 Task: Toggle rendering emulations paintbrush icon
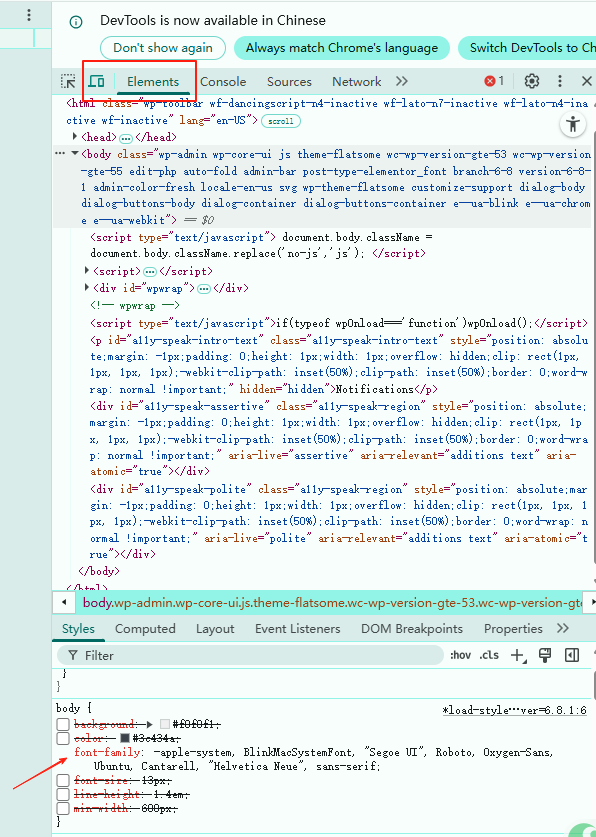coord(545,655)
